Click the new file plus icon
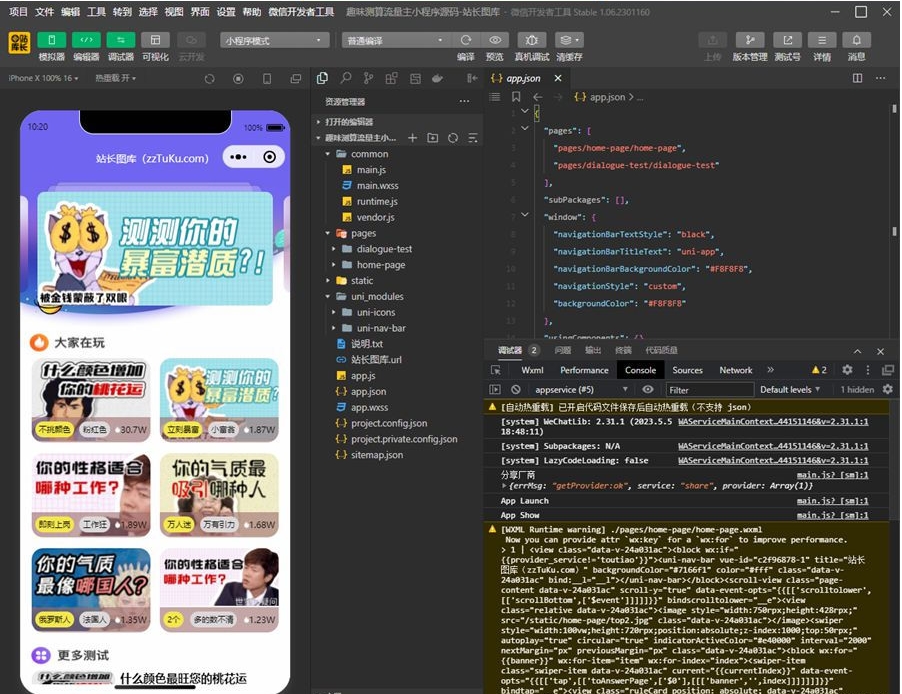 (412, 138)
